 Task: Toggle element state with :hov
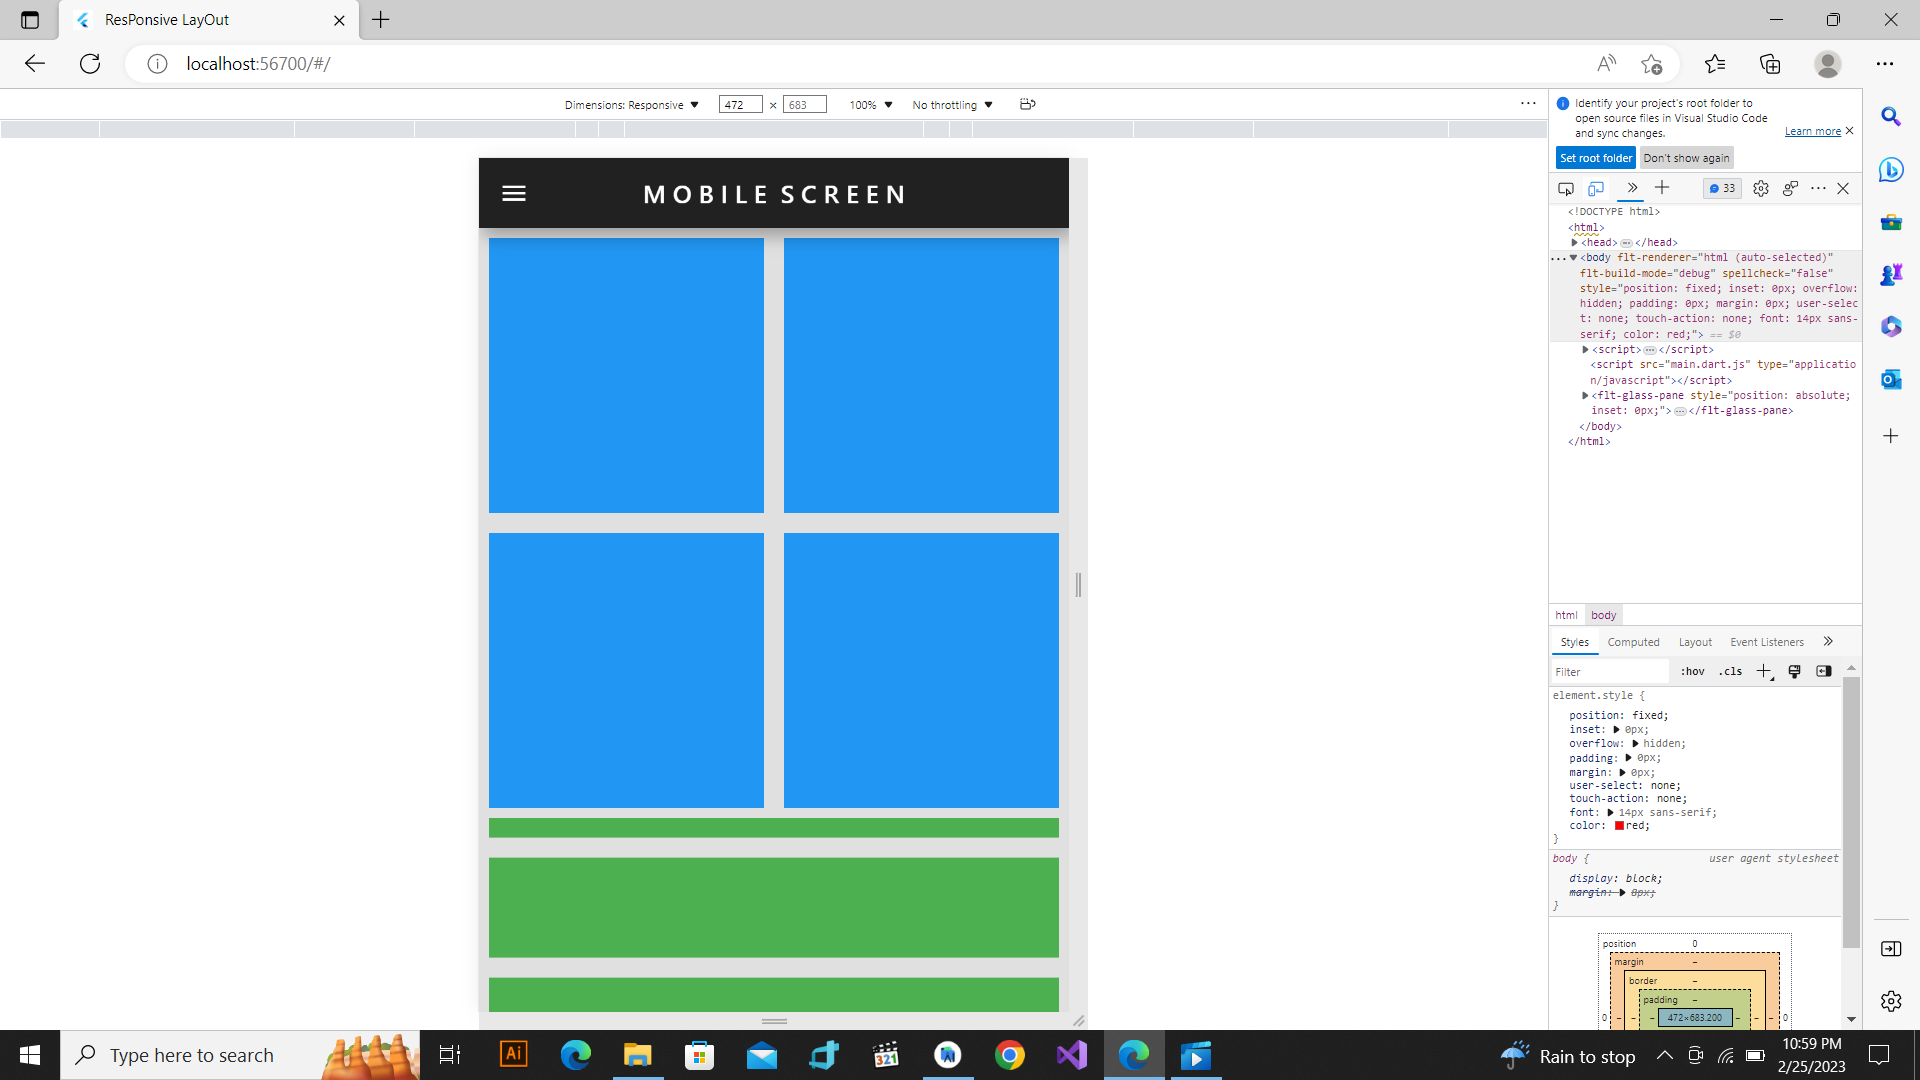tap(1692, 671)
